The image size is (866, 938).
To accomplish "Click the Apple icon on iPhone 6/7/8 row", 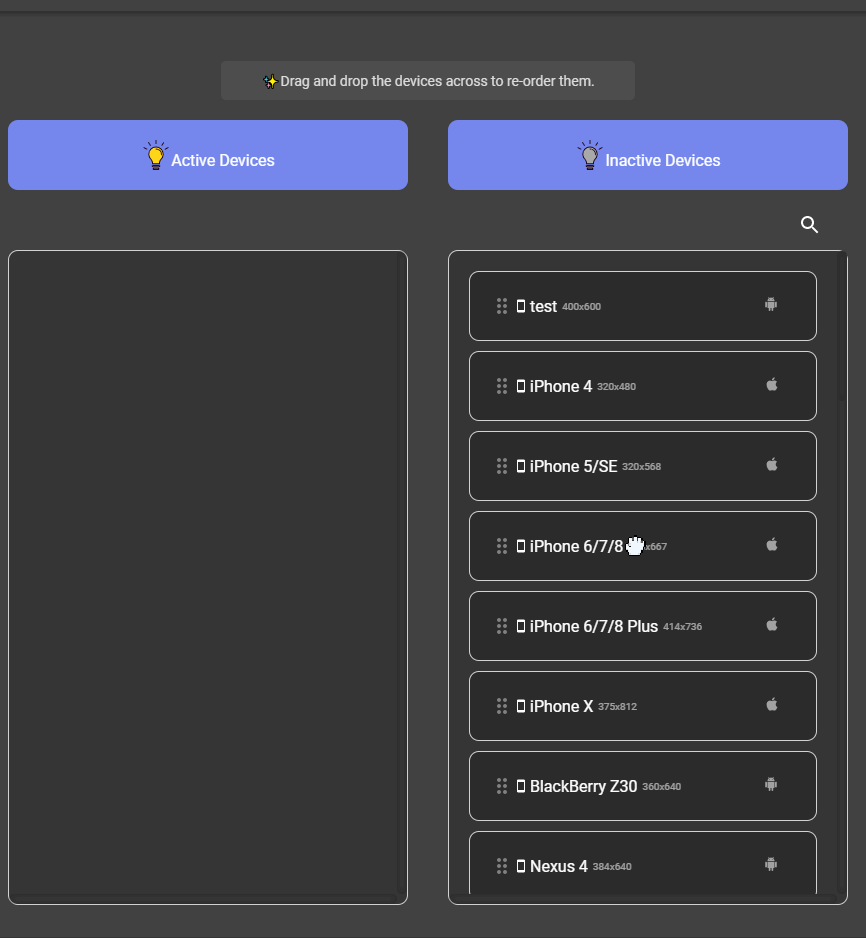I will (771, 544).
